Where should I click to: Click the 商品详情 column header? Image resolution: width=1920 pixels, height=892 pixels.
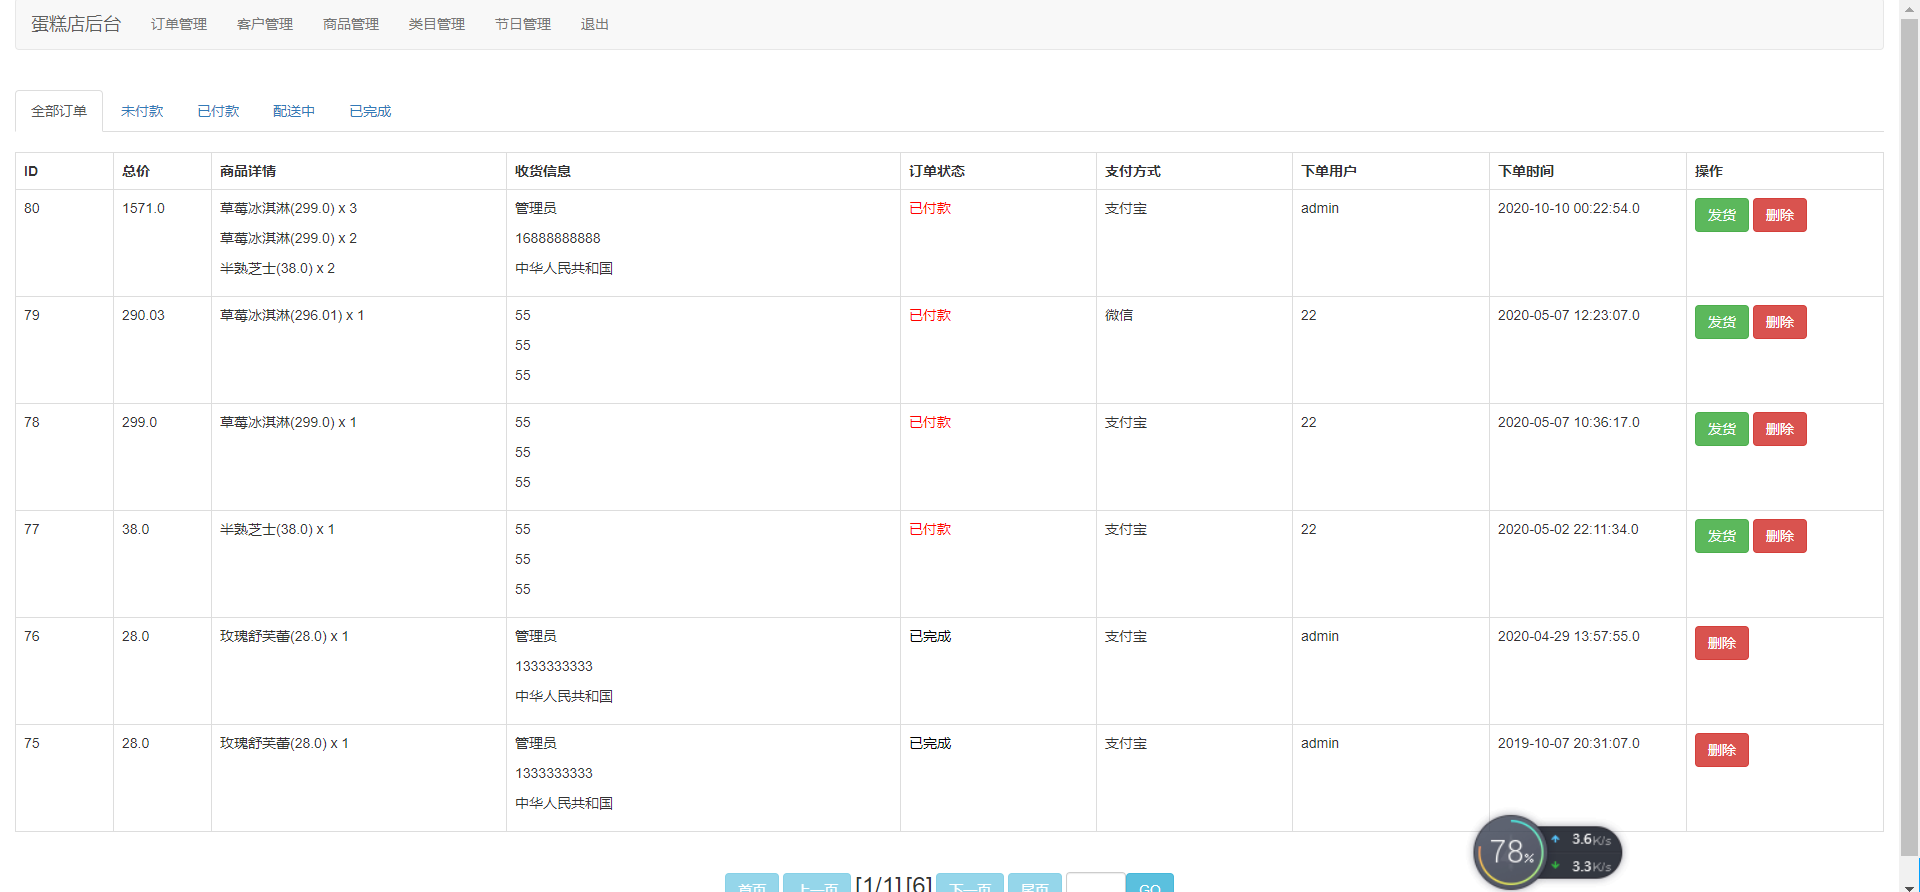[248, 171]
